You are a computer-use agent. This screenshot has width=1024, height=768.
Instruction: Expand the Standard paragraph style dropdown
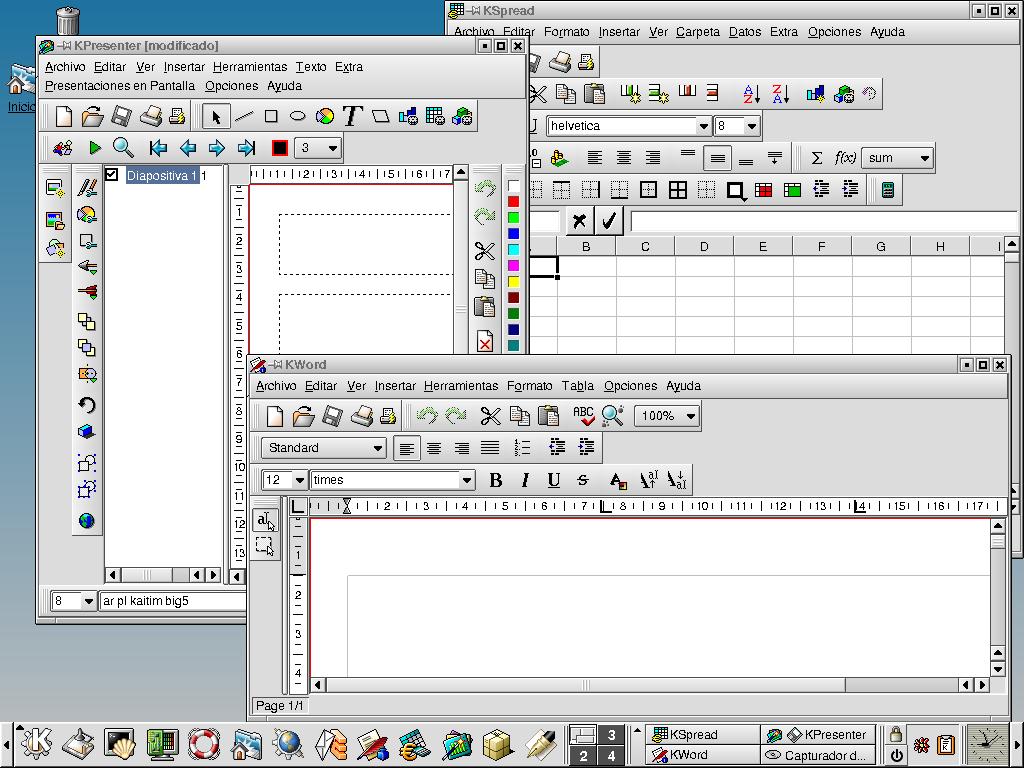[x=377, y=448]
